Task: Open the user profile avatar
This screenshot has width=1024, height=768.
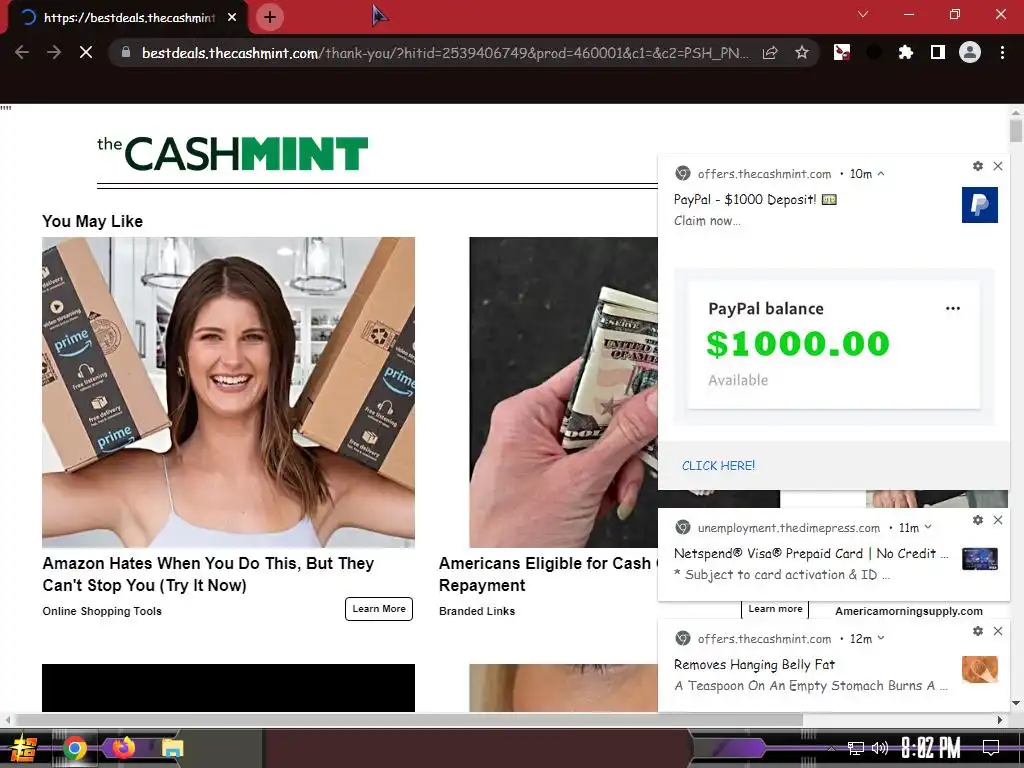Action: click(970, 52)
